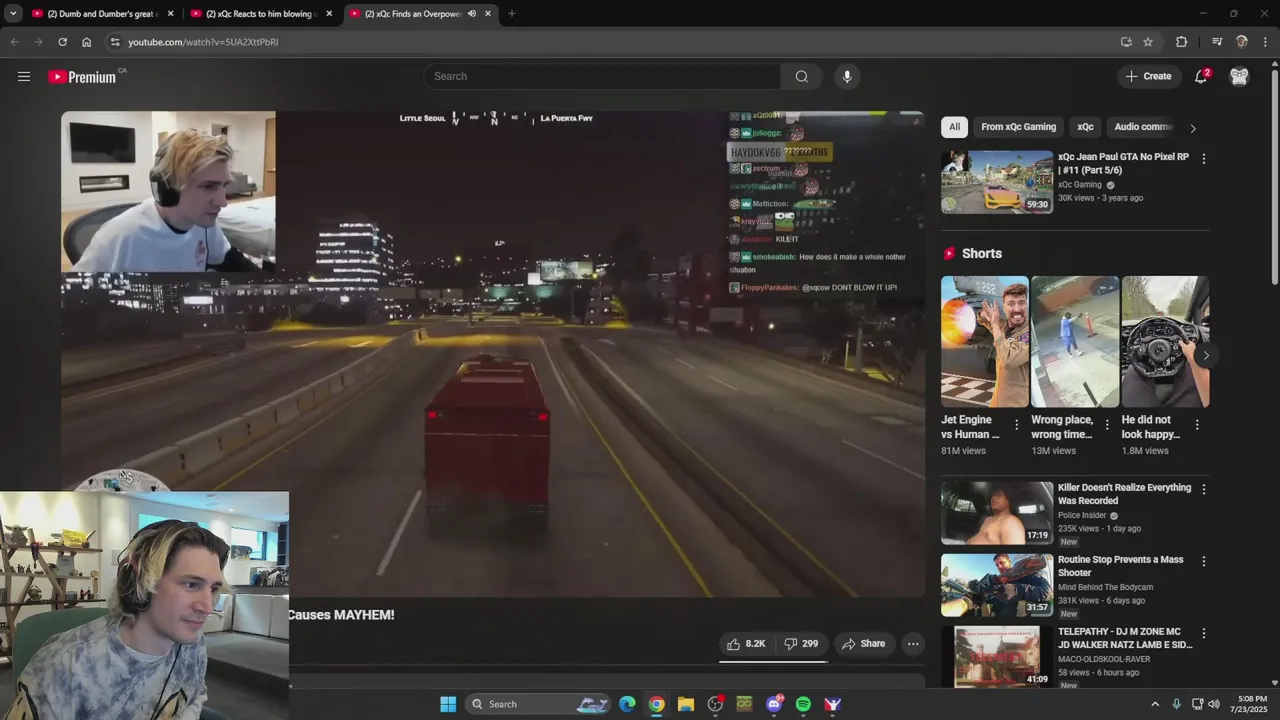
Task: Click the Windows taskbar search box
Action: [x=539, y=704]
